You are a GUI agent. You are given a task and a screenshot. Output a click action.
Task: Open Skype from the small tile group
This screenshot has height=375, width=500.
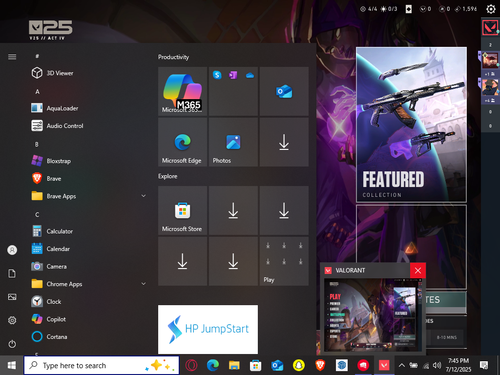(217, 75)
